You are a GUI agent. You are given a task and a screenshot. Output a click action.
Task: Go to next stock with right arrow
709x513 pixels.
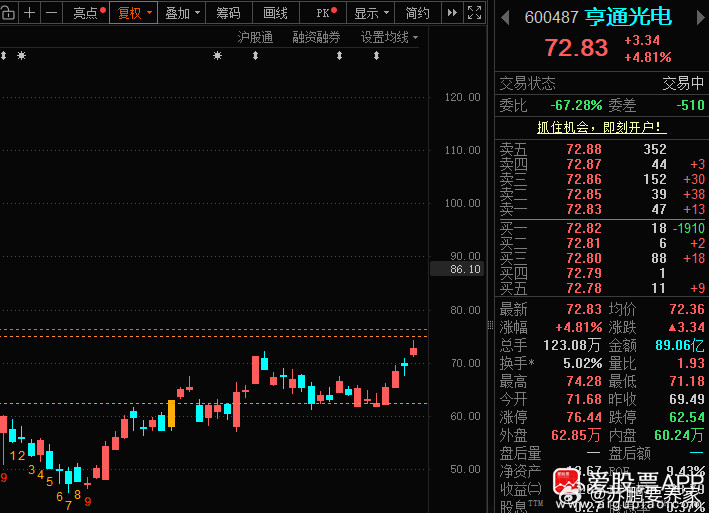coord(700,18)
